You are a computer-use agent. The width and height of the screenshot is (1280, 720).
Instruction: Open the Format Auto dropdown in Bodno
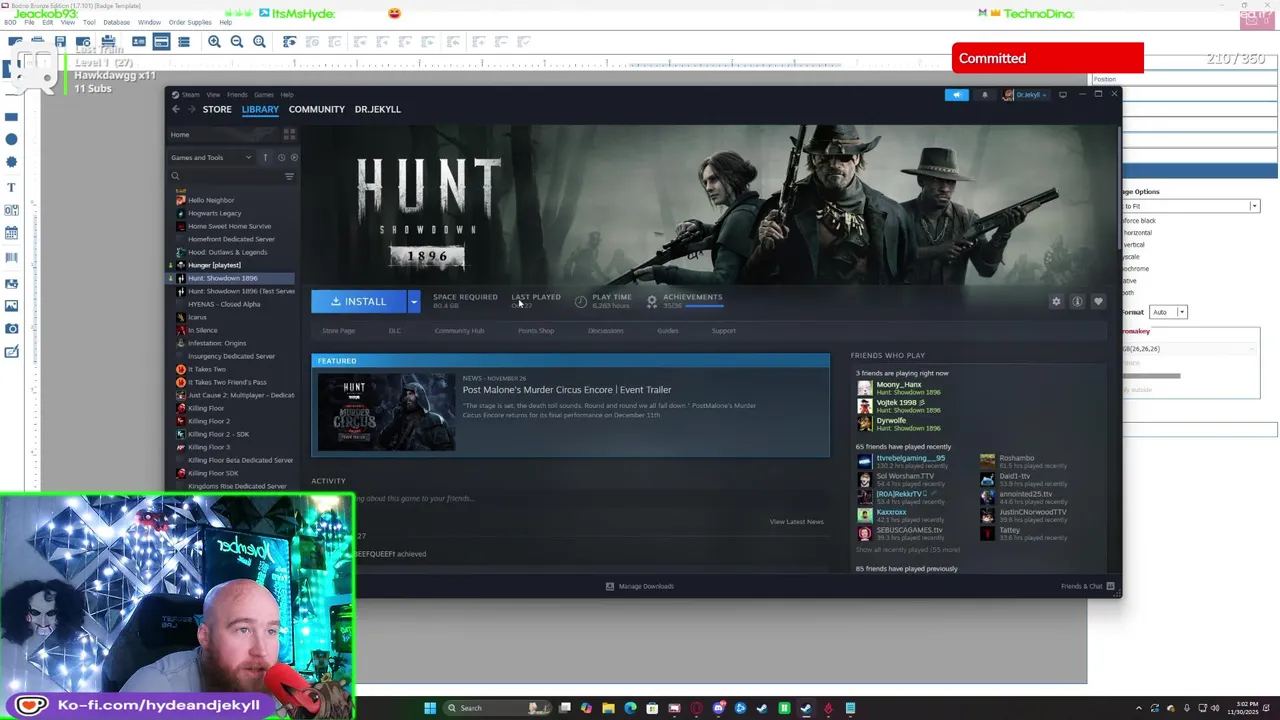coord(1168,312)
